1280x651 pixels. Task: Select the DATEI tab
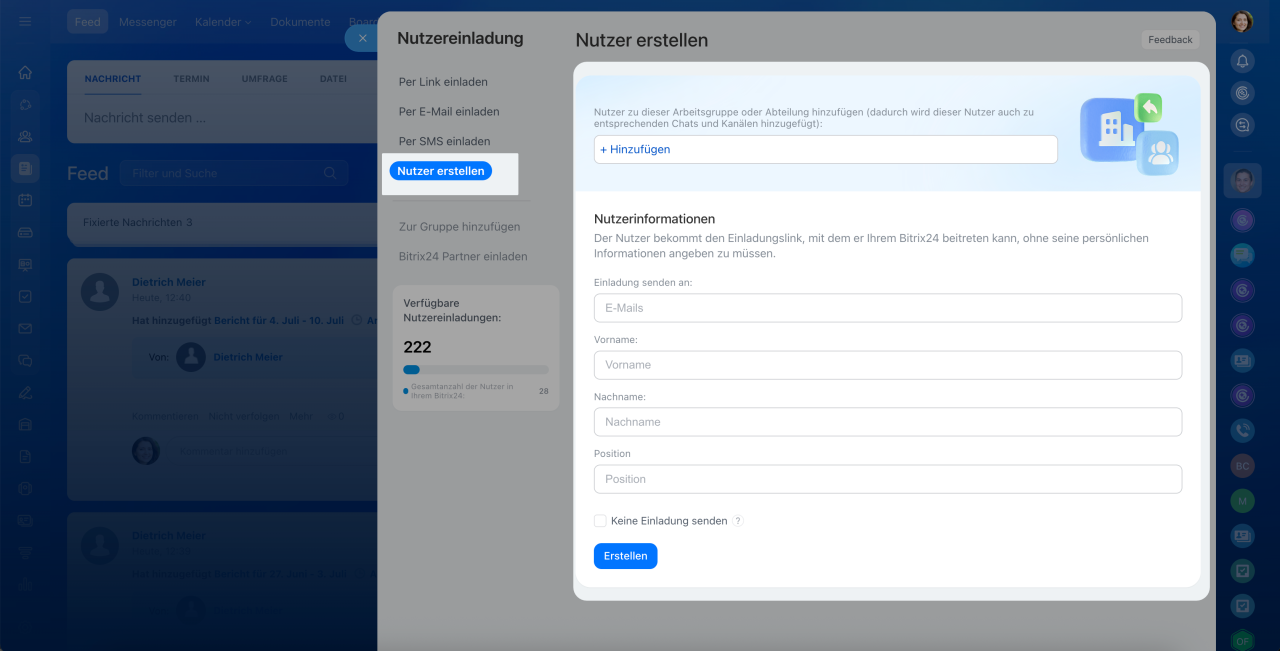click(333, 79)
